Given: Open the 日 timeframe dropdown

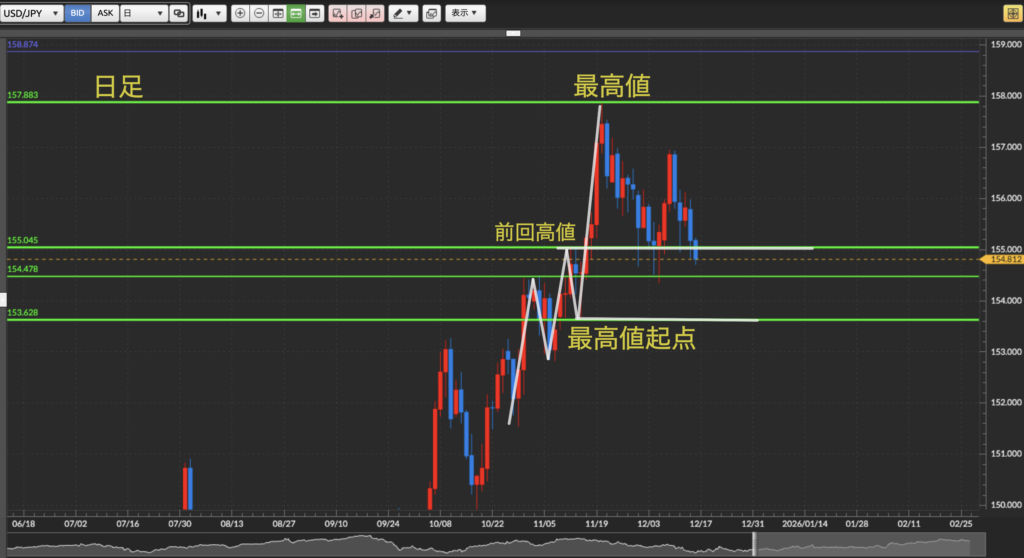Looking at the screenshot, I should click(x=142, y=14).
